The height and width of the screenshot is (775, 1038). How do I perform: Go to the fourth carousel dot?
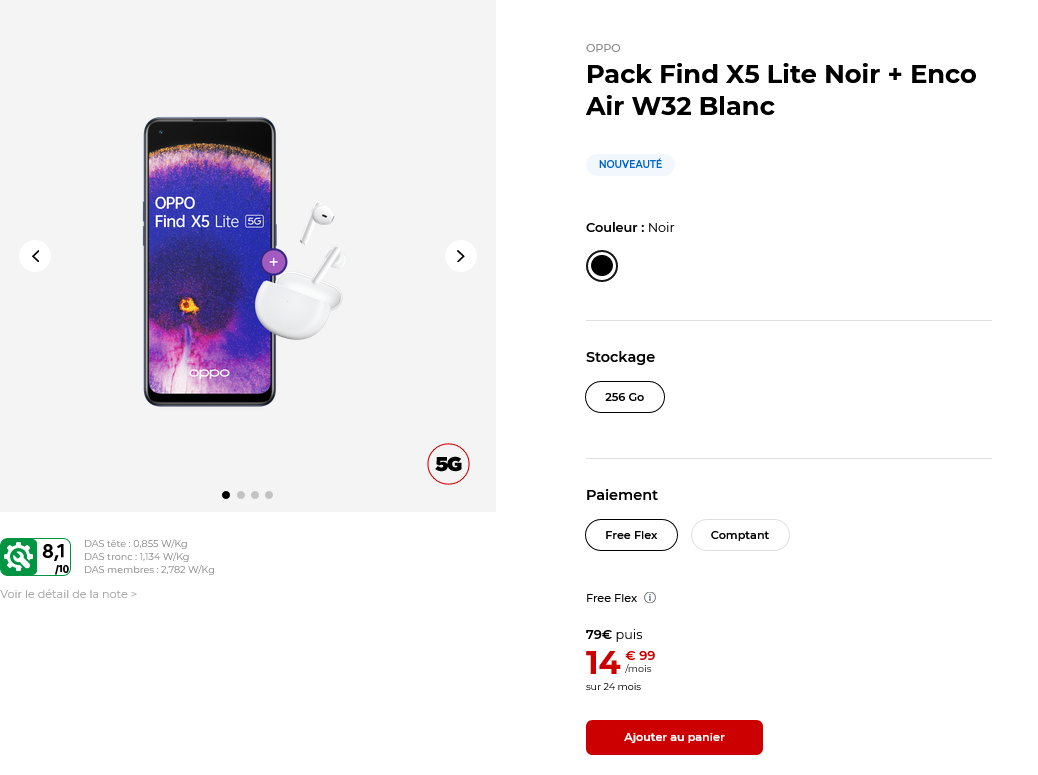pyautogui.click(x=269, y=495)
